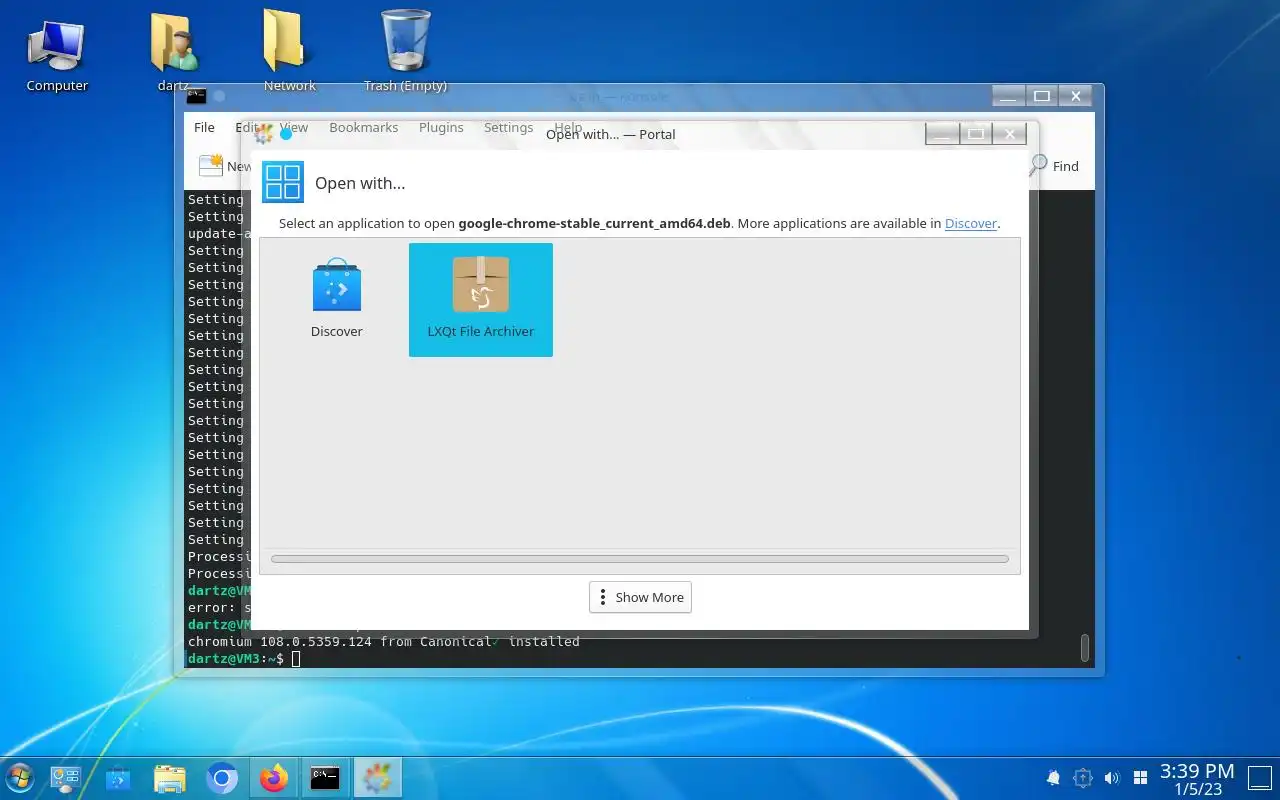Viewport: 1280px width, 800px height.
Task: Choose LXQt File Archiver to open file
Action: pos(481,300)
